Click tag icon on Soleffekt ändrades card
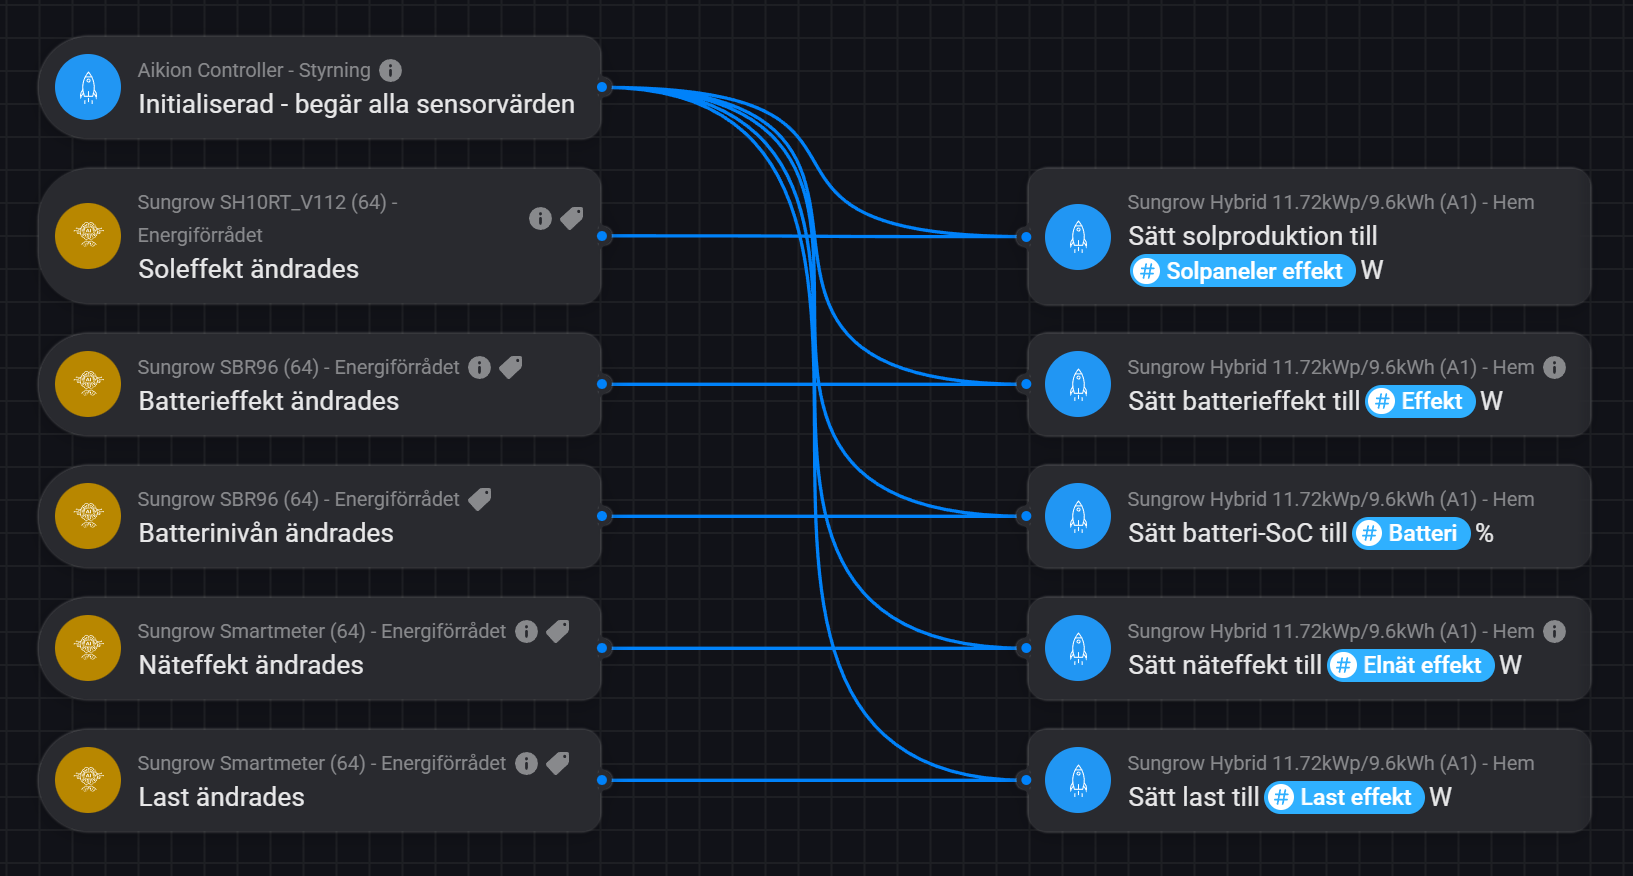The height and width of the screenshot is (876, 1633). coord(572,218)
